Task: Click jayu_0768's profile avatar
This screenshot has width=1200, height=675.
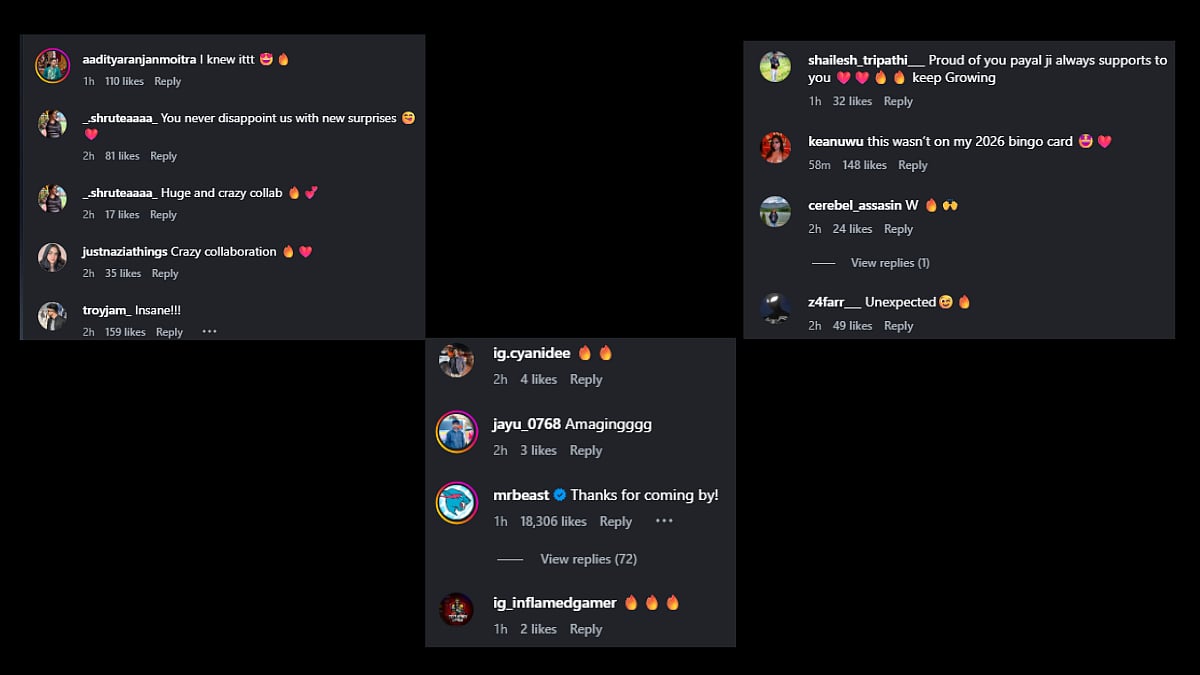Action: point(456,432)
